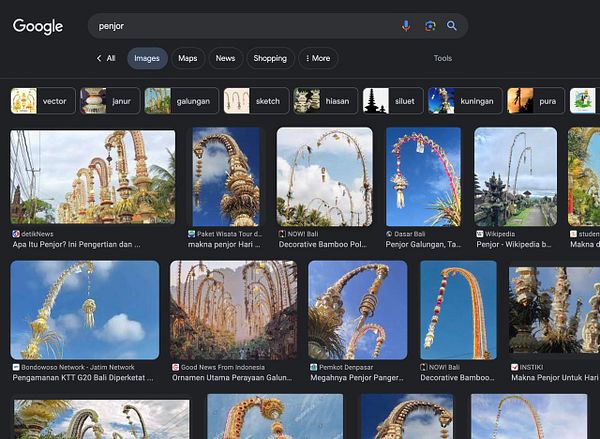Open 'Makna Penjor Untuk Hari' link

pos(555,377)
